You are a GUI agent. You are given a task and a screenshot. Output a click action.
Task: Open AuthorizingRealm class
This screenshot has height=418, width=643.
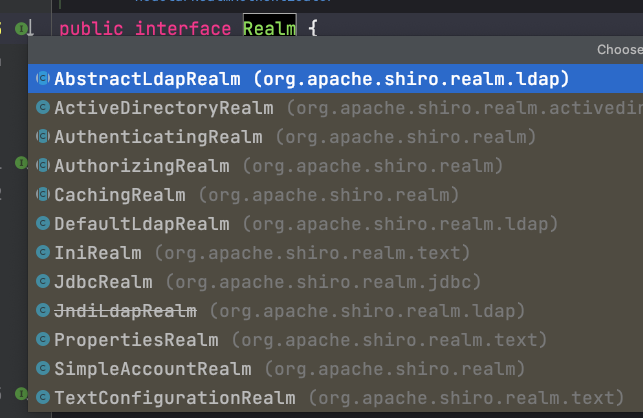(335, 166)
